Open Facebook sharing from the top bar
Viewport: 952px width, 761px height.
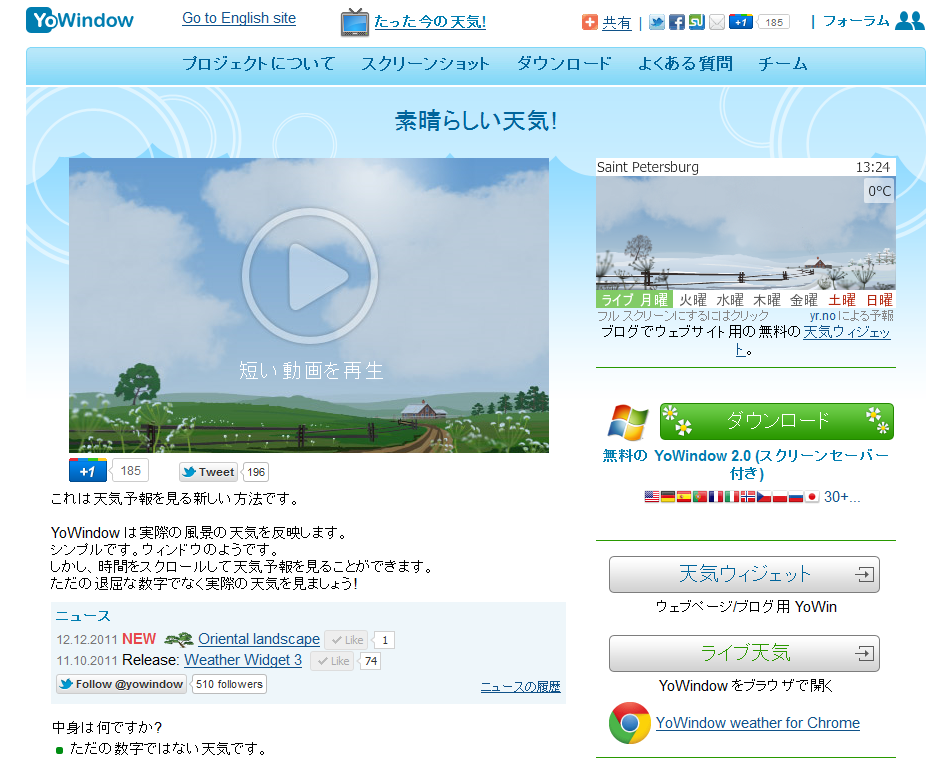tap(679, 21)
